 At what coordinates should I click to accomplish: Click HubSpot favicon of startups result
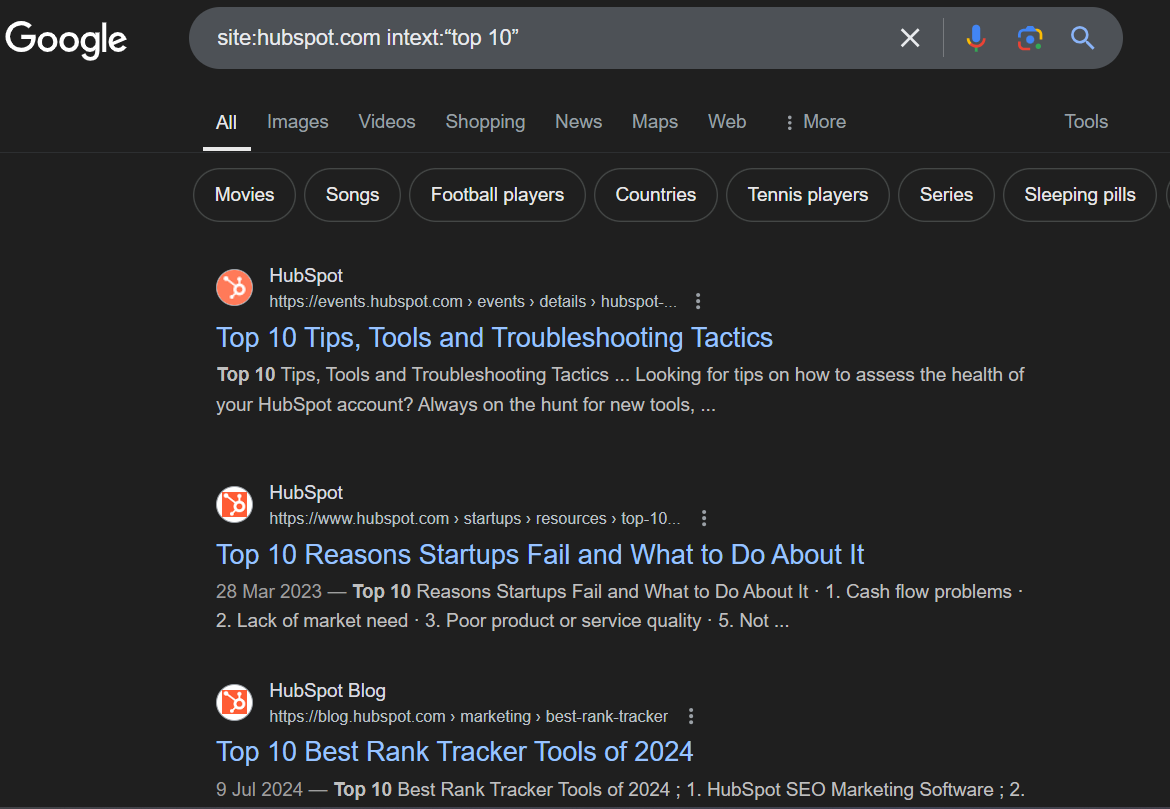[x=234, y=505]
